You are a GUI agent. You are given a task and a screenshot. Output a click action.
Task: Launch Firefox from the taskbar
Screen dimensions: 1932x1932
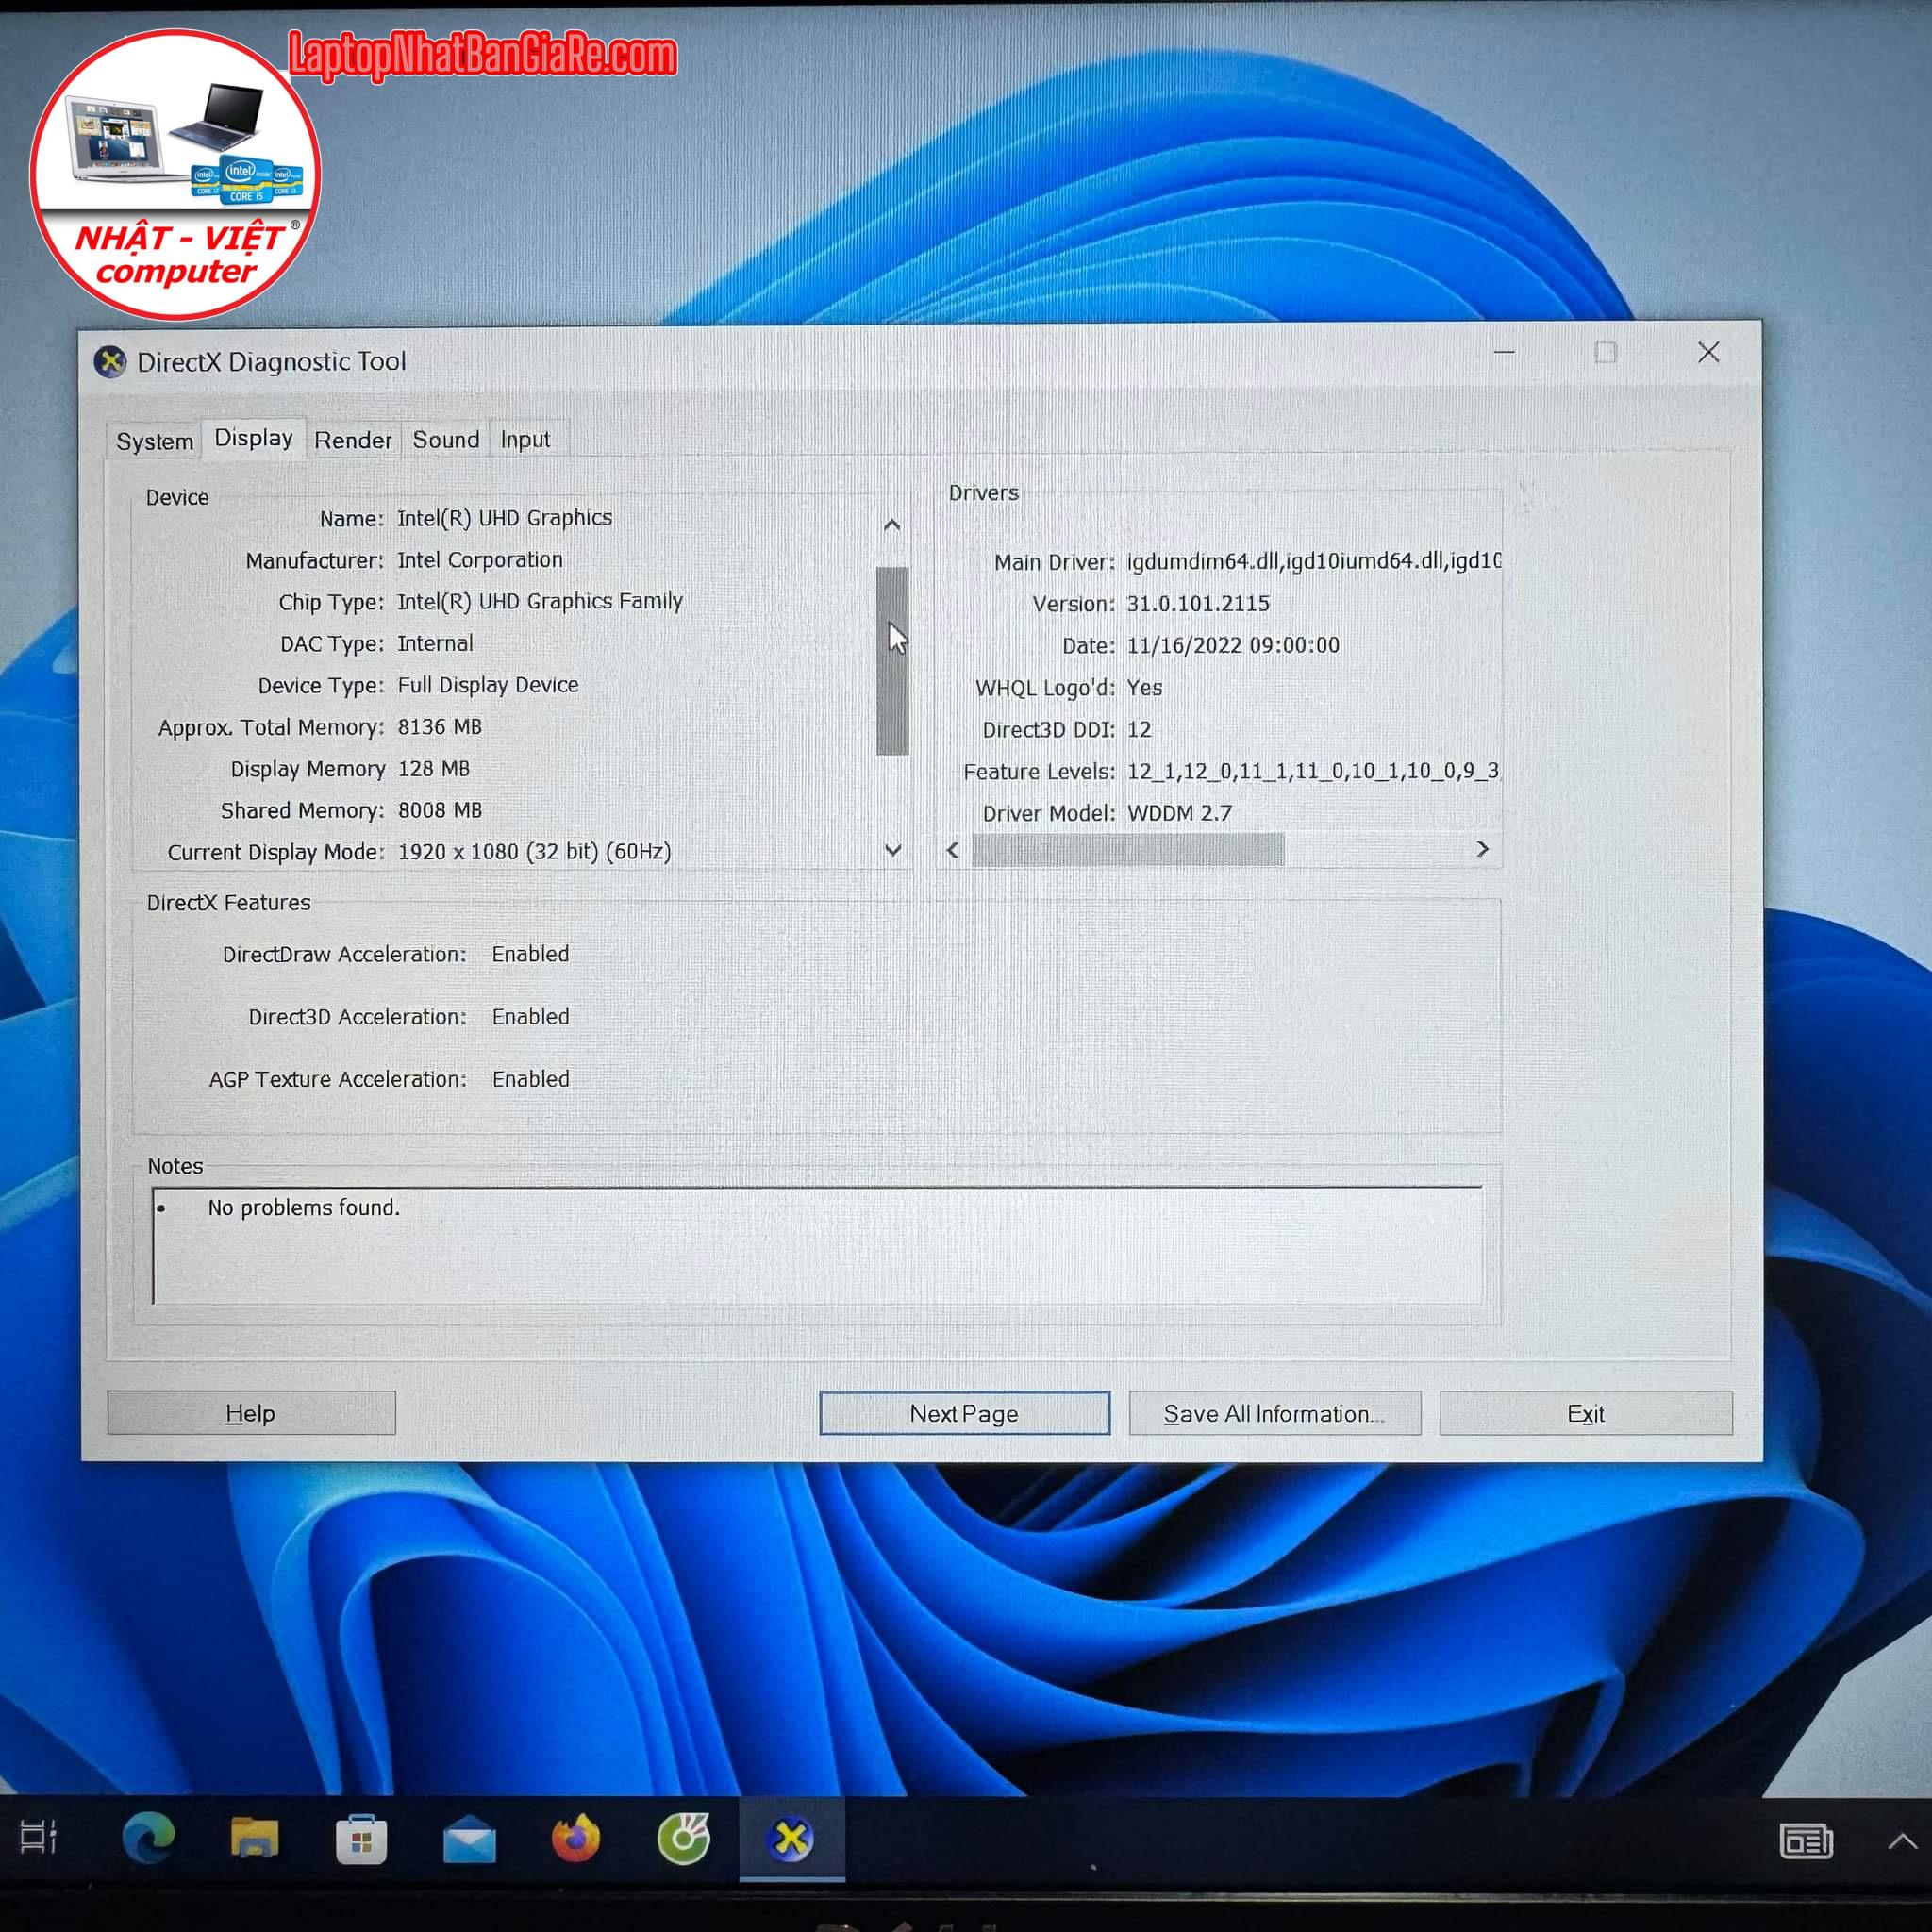576,1838
